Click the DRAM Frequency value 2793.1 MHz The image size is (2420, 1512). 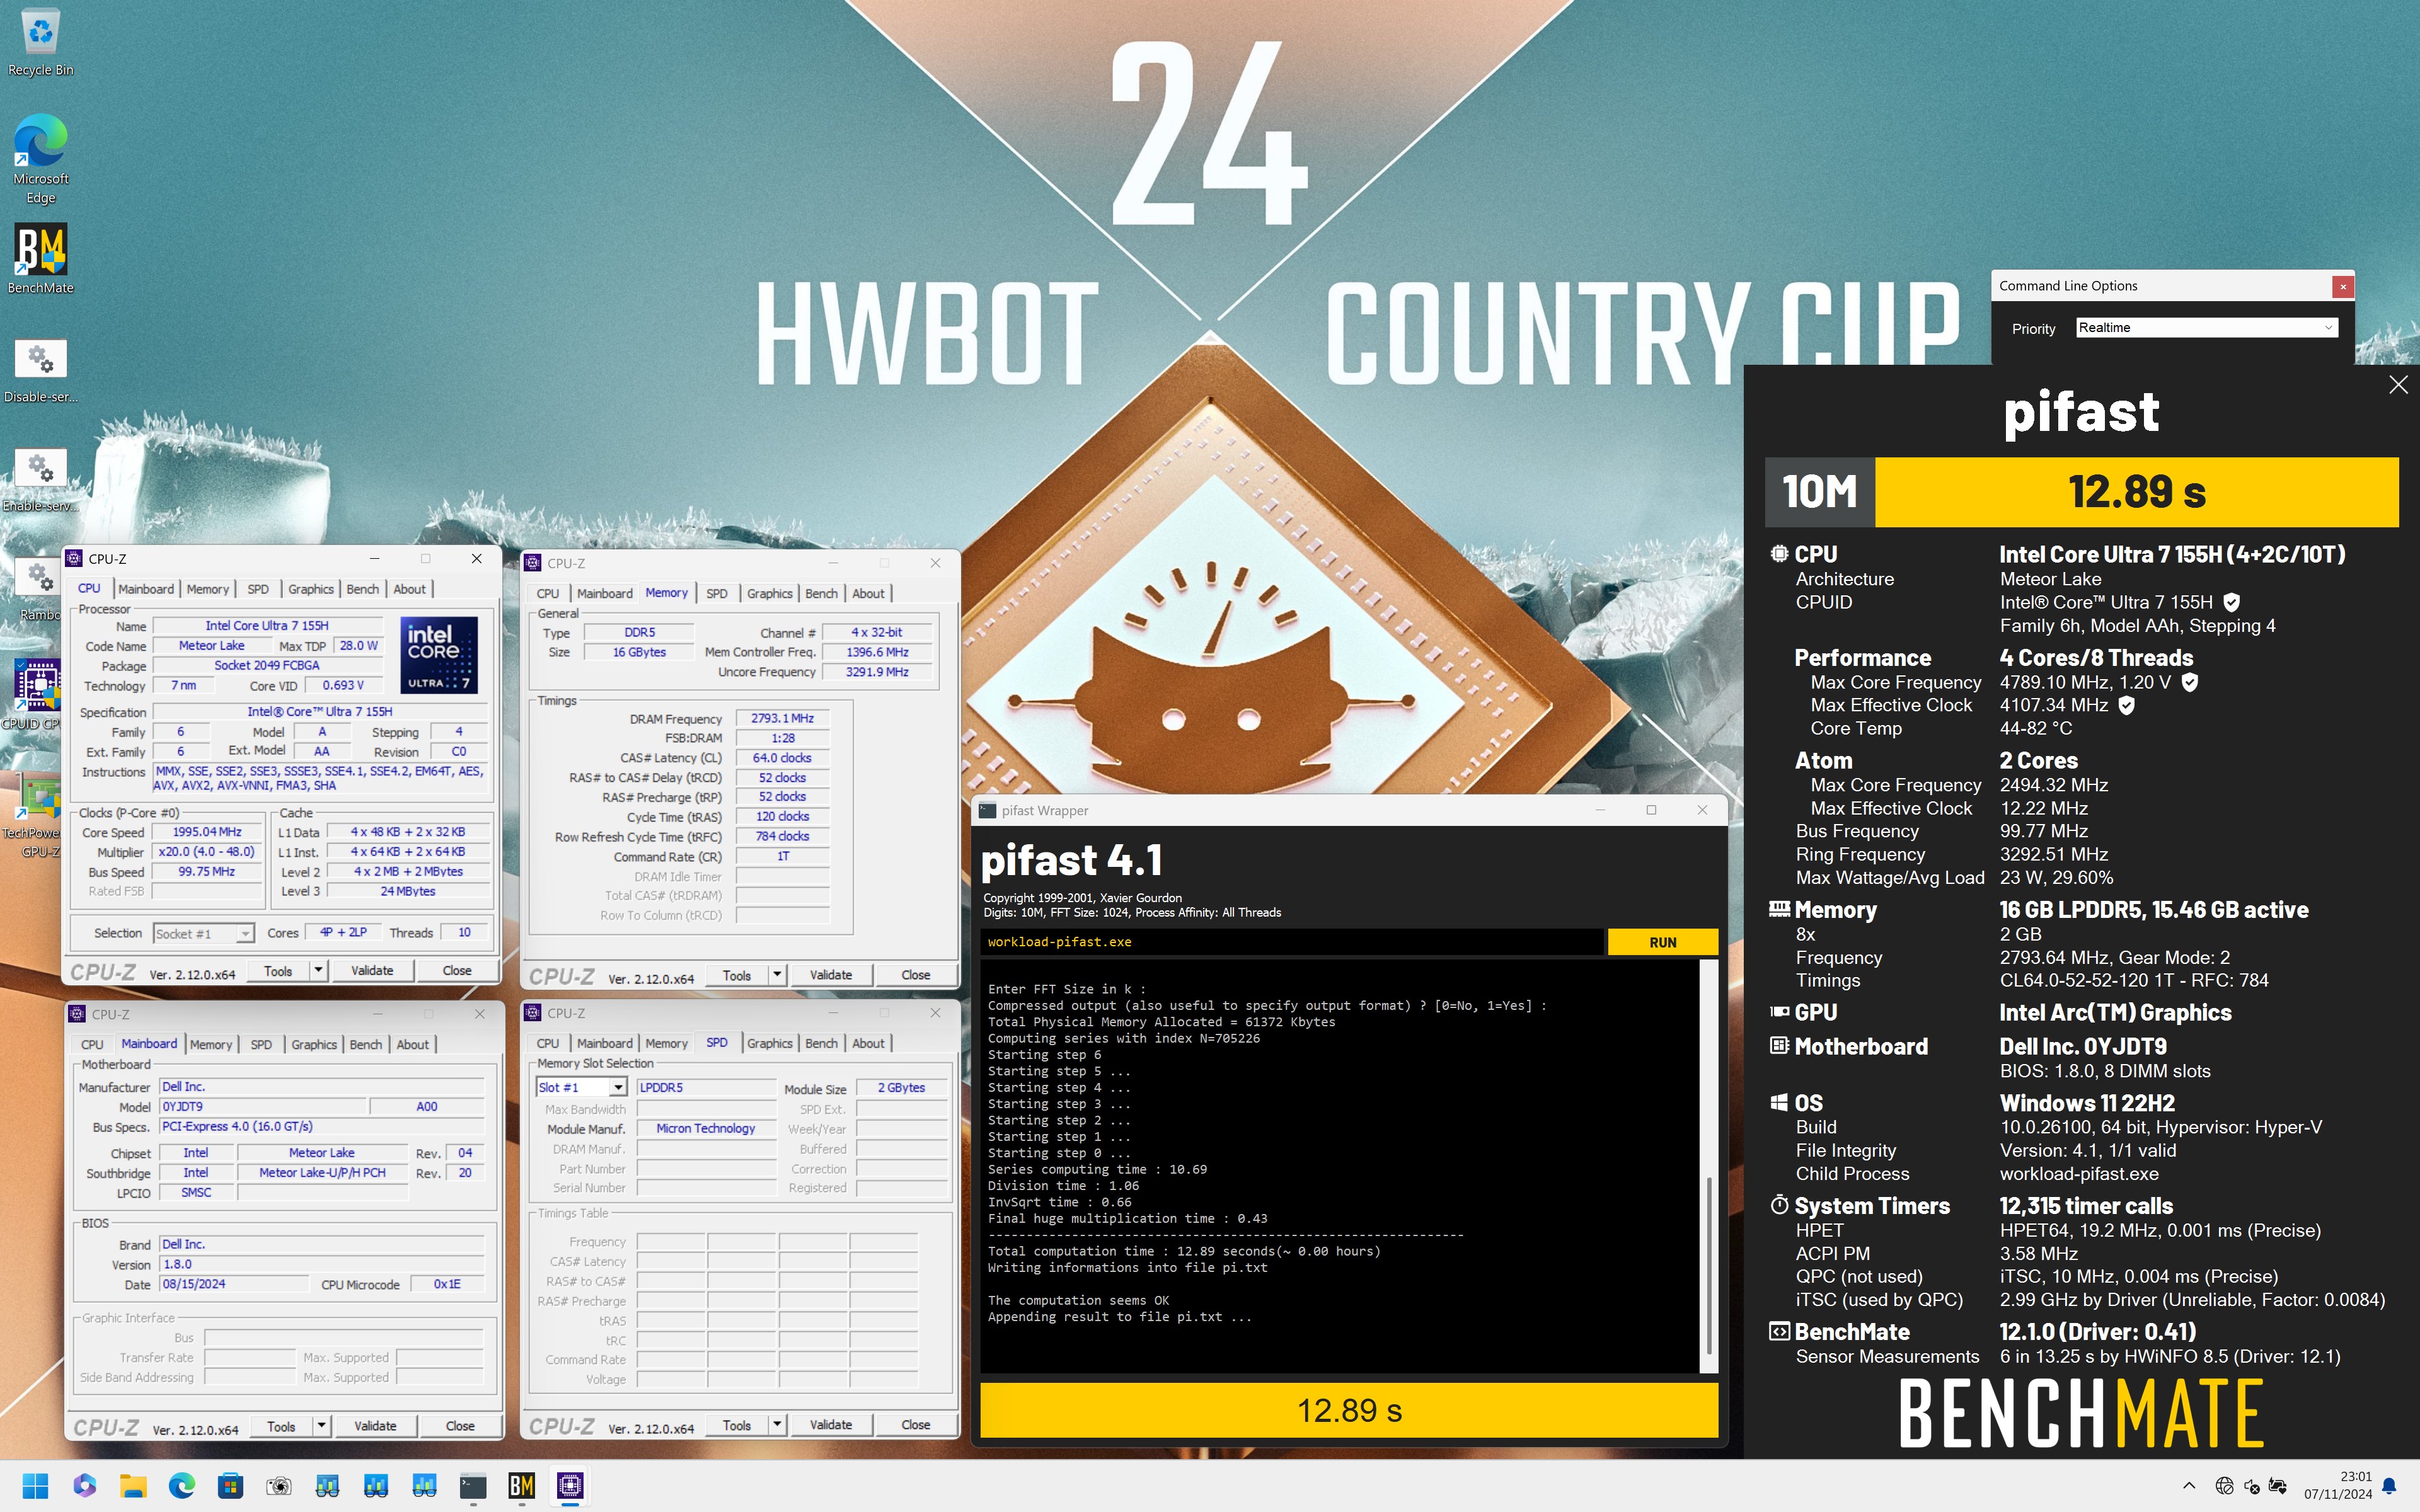coord(782,718)
